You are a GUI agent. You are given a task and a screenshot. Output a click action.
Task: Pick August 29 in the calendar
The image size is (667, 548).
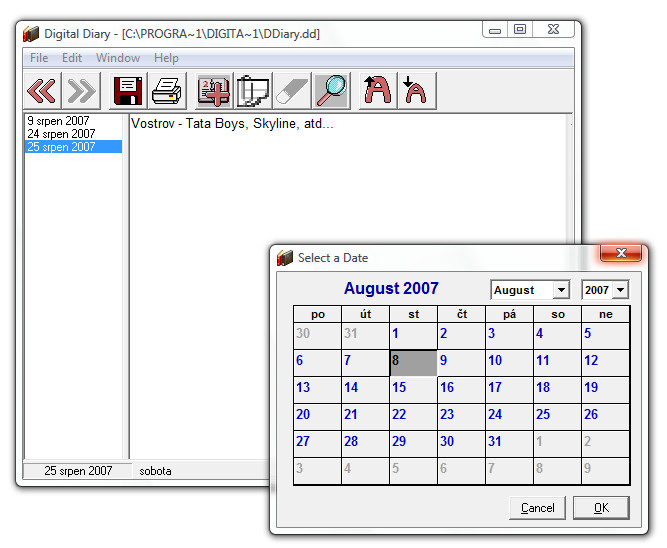coord(413,444)
